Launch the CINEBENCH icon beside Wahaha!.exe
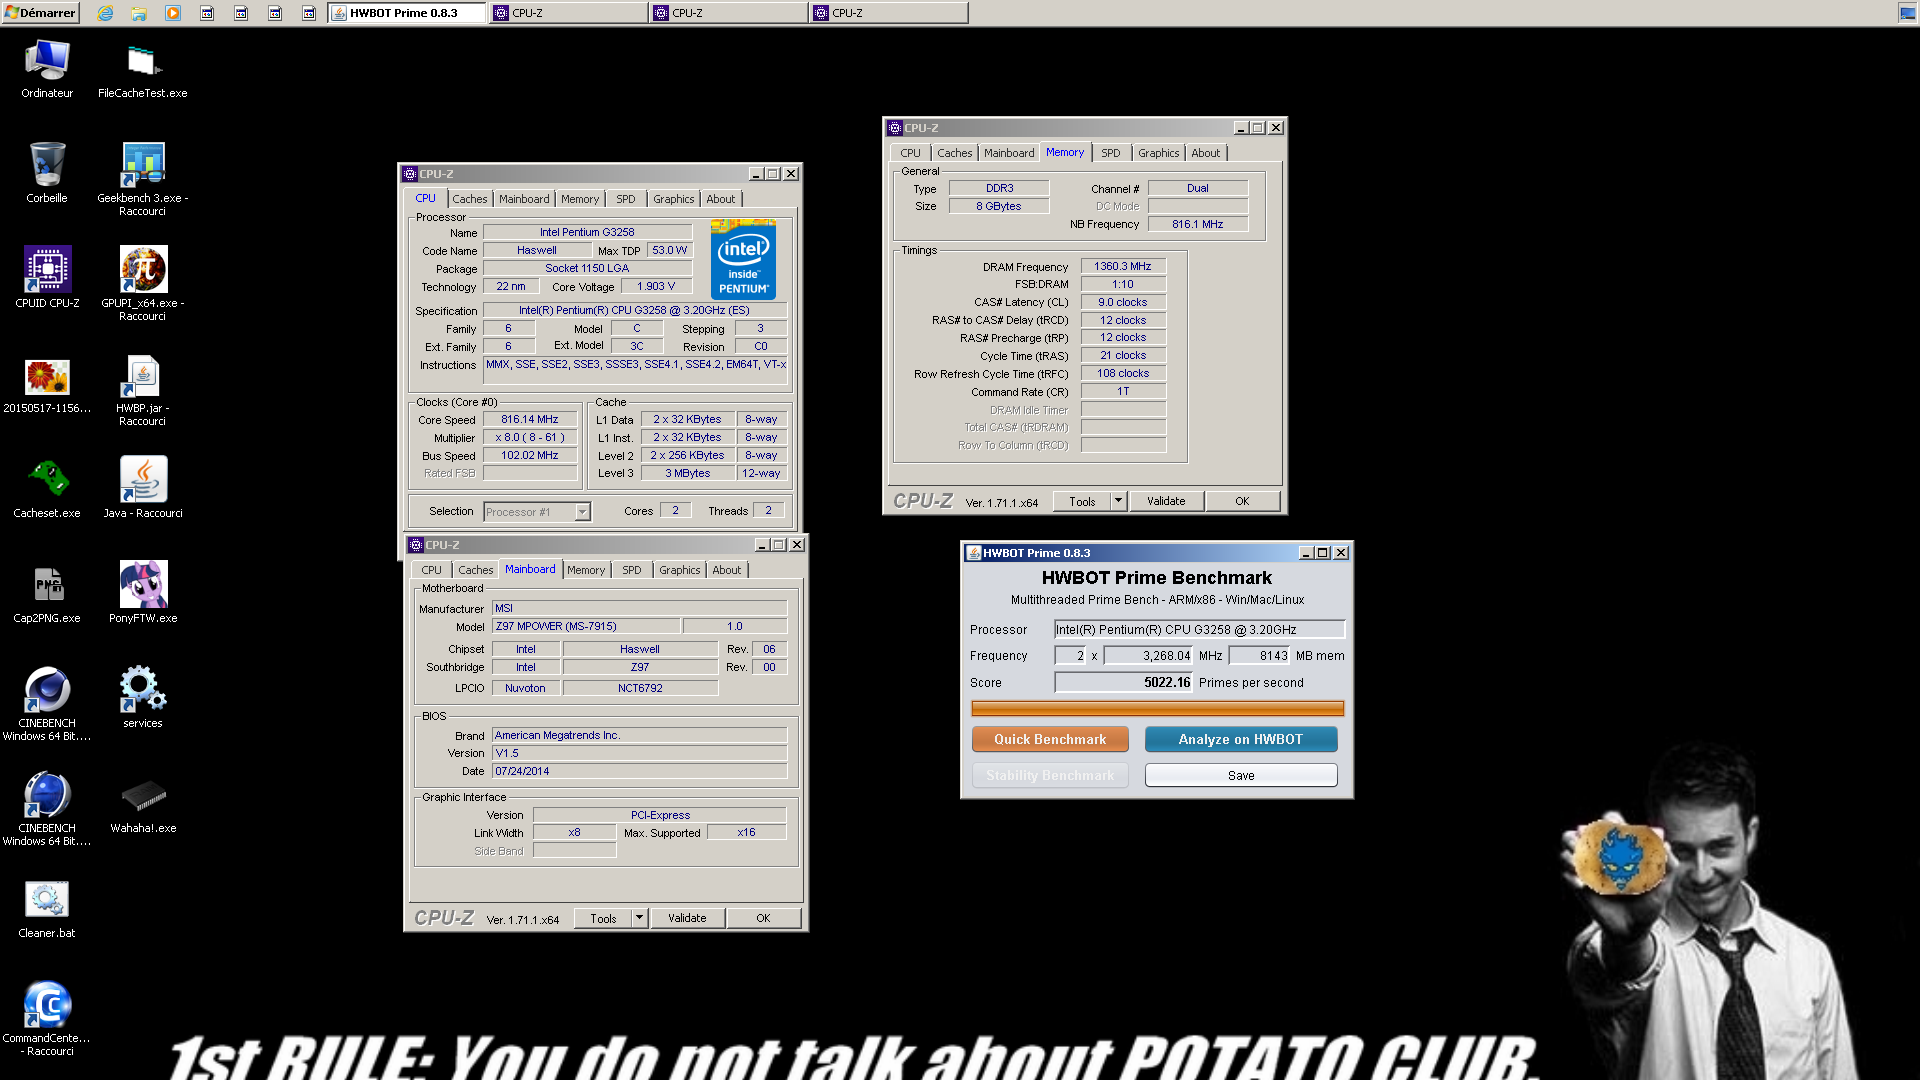Image resolution: width=1920 pixels, height=1080 pixels. (47, 809)
